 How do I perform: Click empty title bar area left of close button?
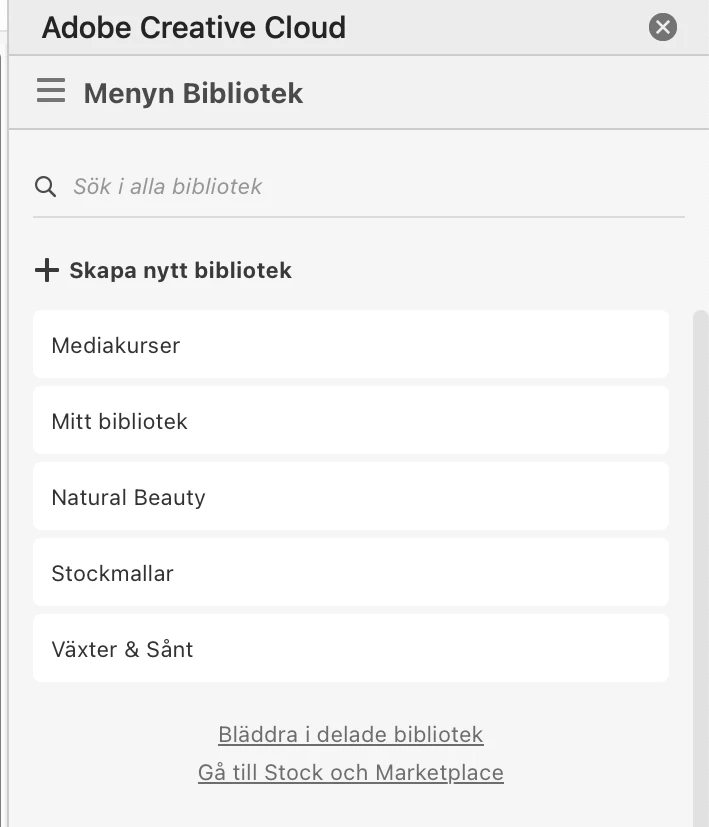pyautogui.click(x=496, y=27)
